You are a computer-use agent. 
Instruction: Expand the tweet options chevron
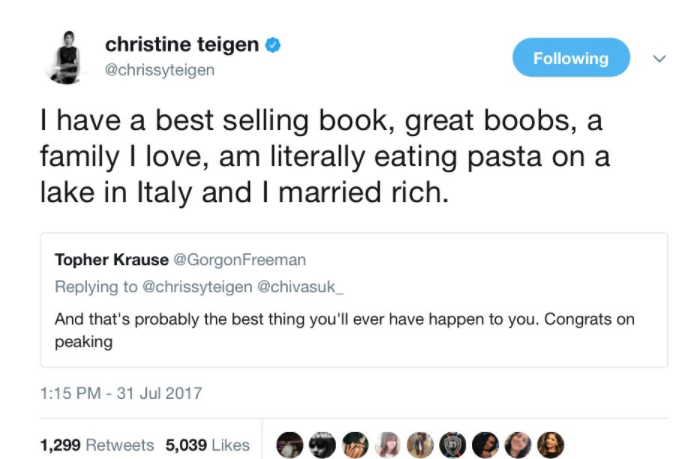click(659, 58)
